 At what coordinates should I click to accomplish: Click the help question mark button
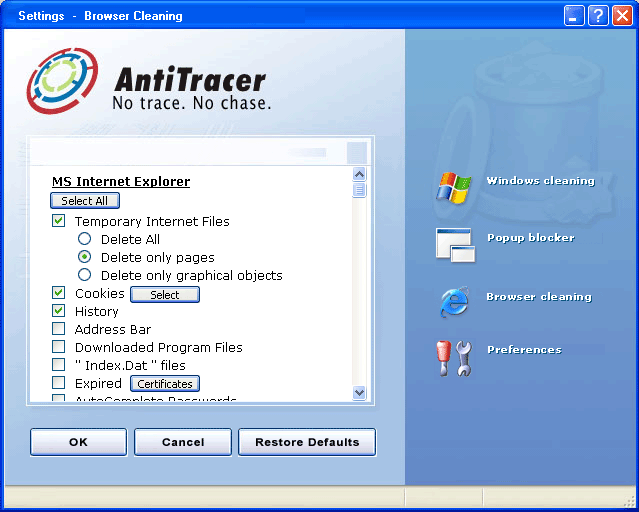pyautogui.click(x=598, y=16)
